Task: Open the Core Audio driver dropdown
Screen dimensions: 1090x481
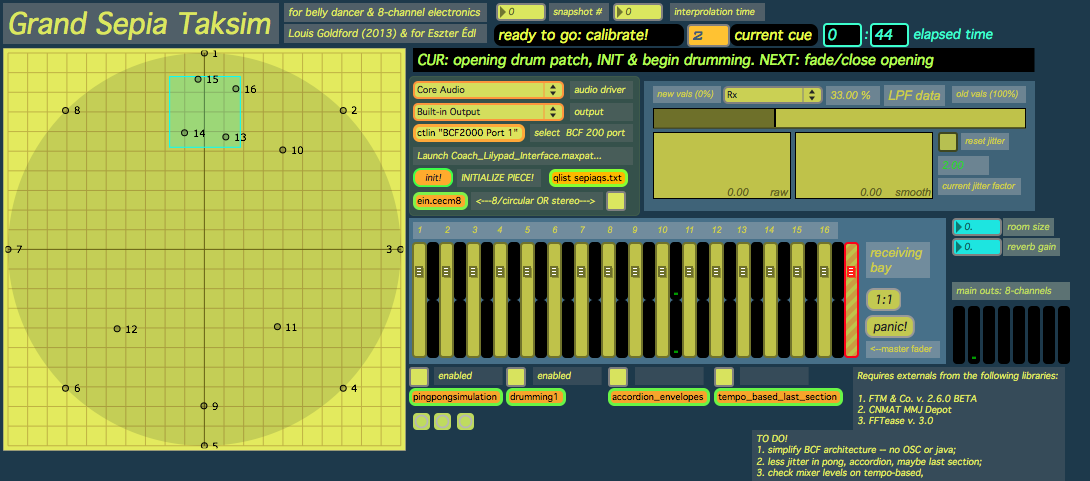Action: (487, 89)
